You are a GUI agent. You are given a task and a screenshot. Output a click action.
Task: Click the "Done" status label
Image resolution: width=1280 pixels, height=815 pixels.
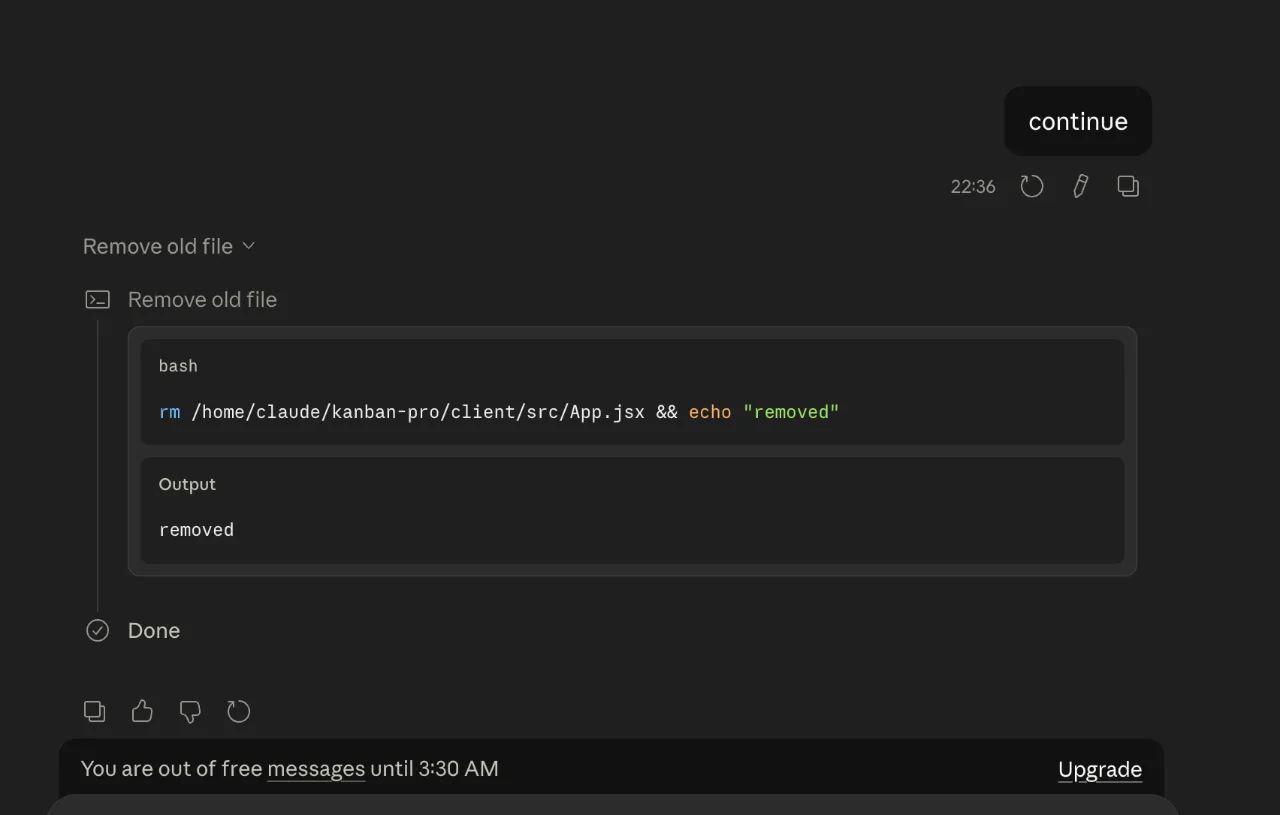click(x=154, y=630)
